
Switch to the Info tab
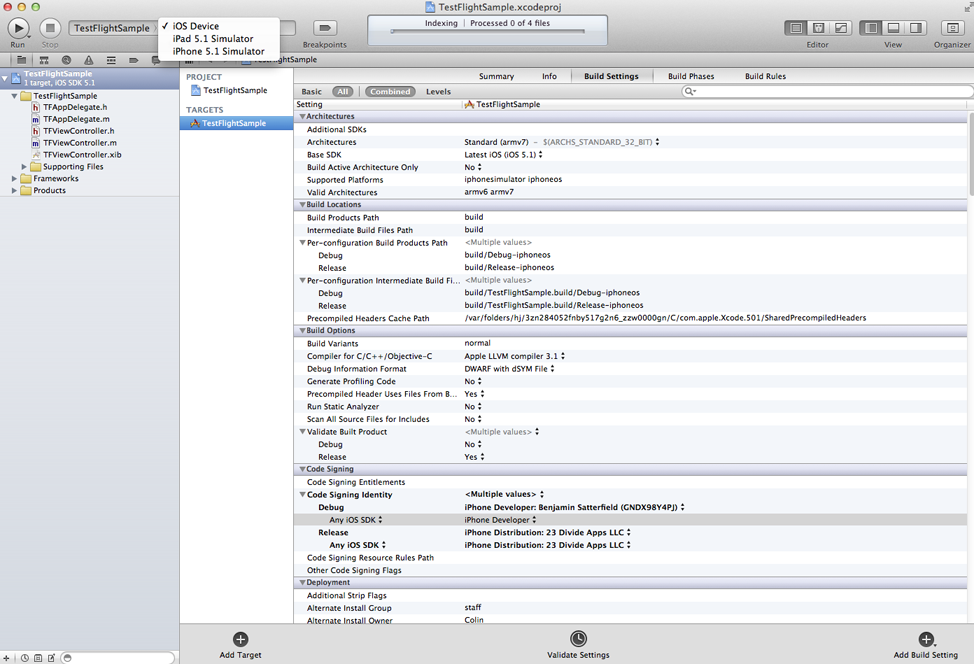(x=549, y=76)
